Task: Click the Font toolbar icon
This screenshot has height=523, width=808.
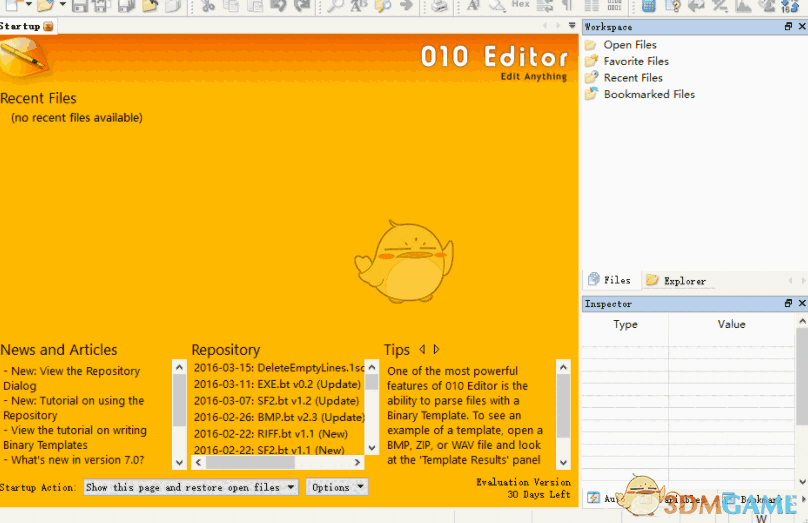Action: point(473,5)
